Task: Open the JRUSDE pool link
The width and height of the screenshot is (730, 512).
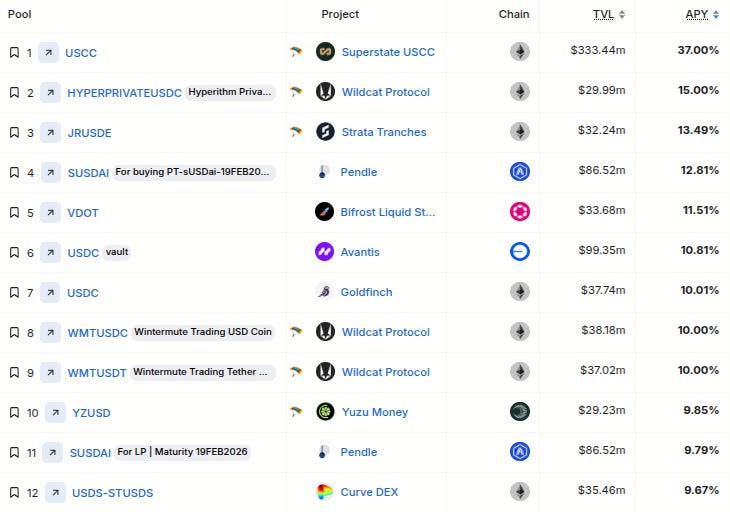Action: [89, 133]
